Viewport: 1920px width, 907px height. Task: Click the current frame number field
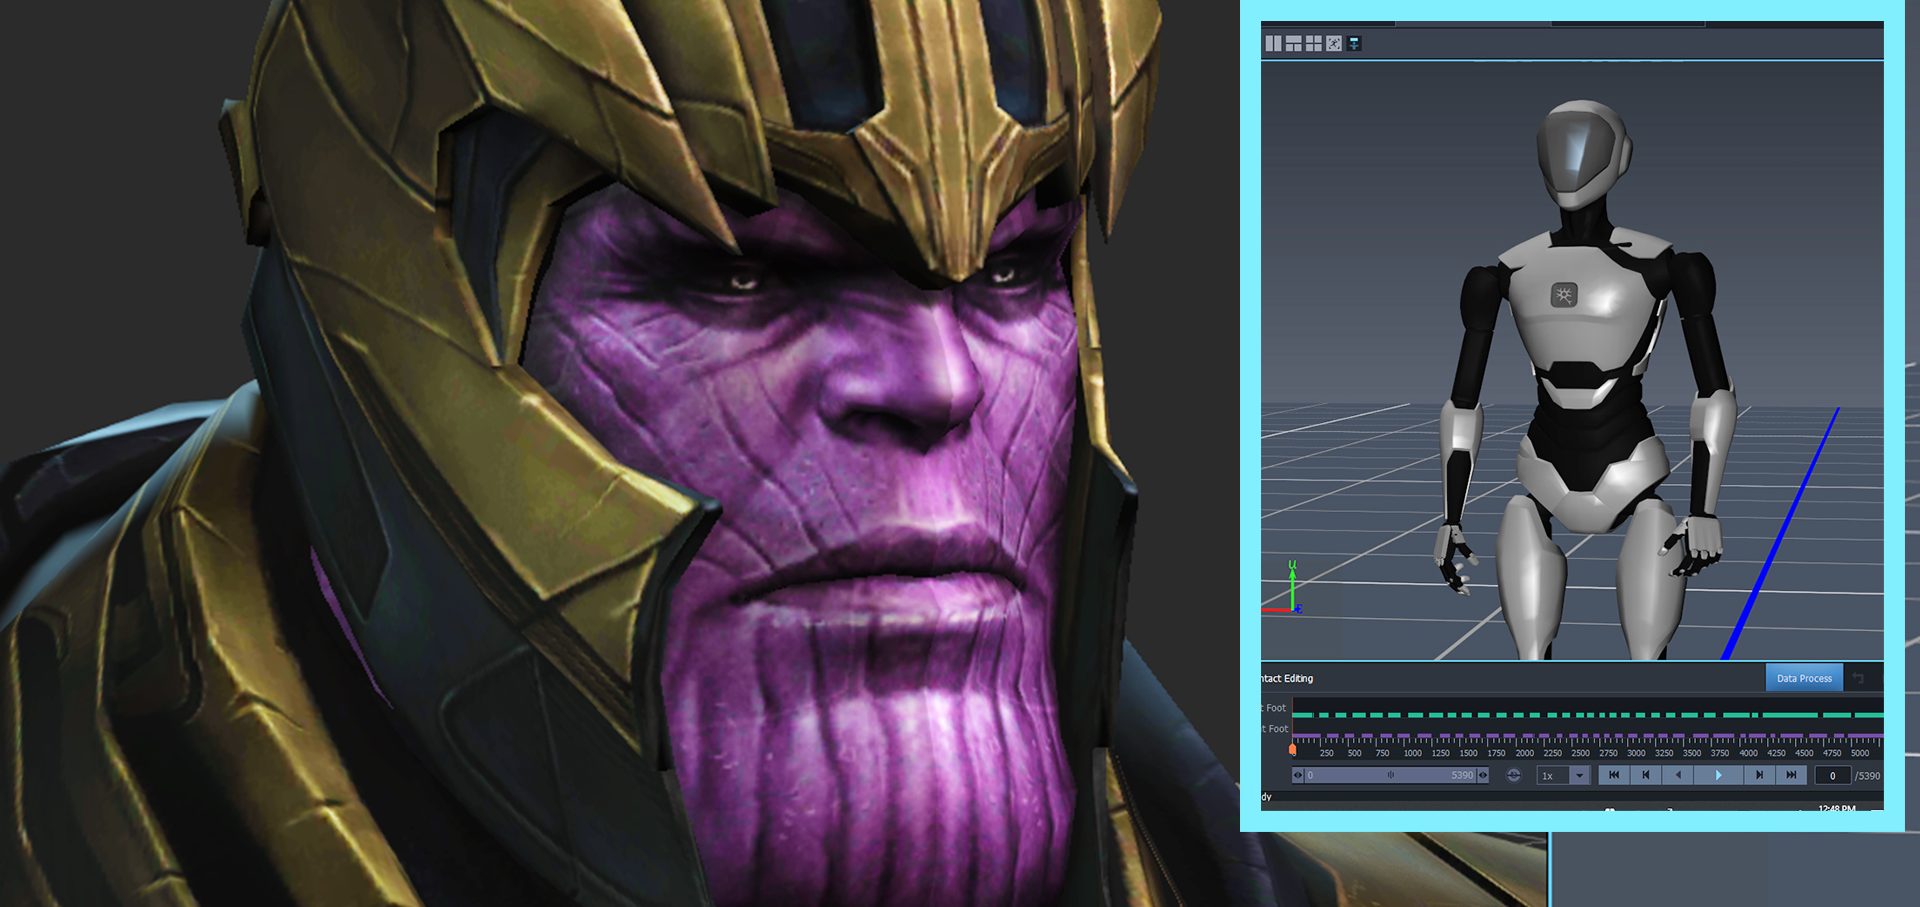tap(1832, 776)
